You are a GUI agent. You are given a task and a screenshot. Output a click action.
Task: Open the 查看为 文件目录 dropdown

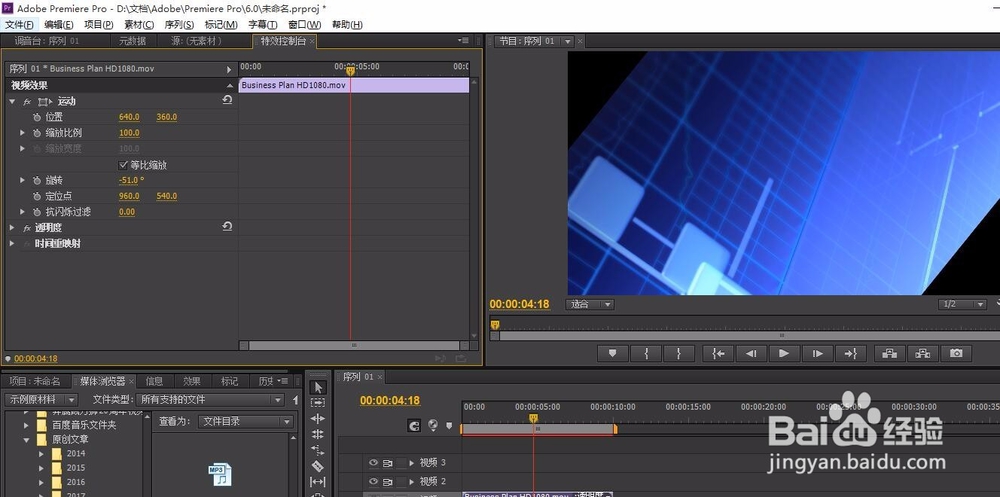pyautogui.click(x=246, y=422)
